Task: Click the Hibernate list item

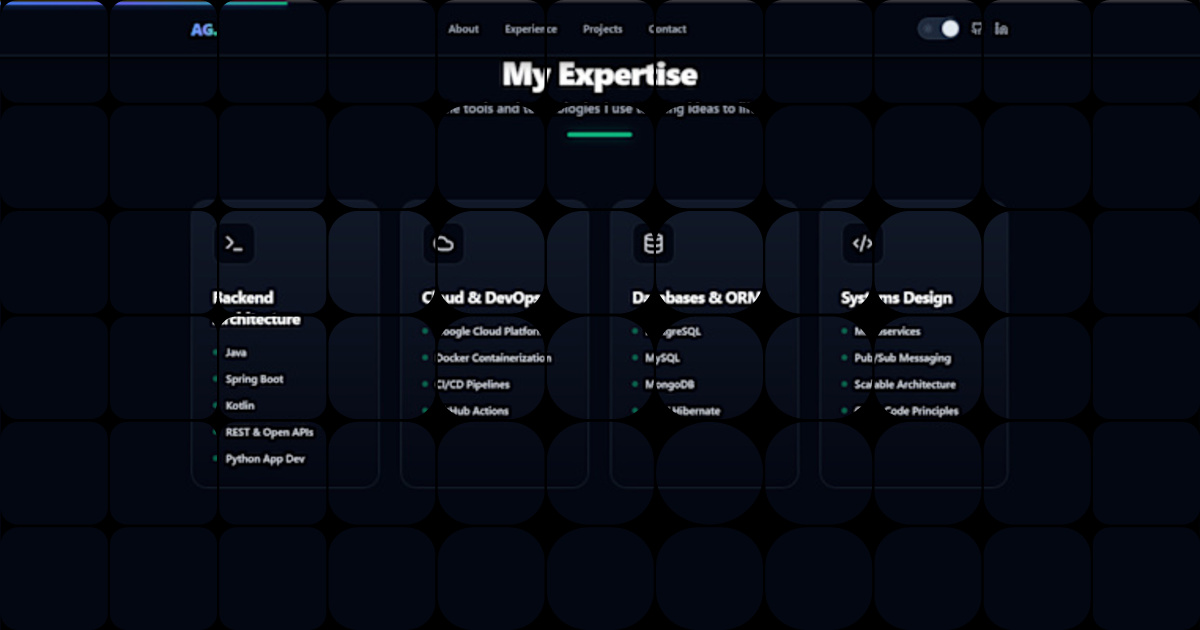Action: coord(682,411)
